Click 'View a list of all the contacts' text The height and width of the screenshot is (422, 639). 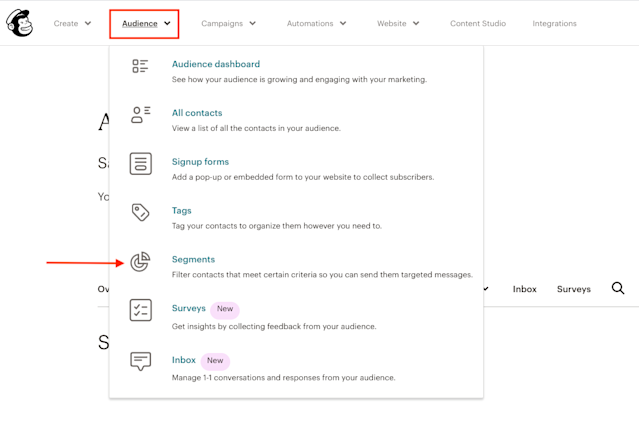256,128
